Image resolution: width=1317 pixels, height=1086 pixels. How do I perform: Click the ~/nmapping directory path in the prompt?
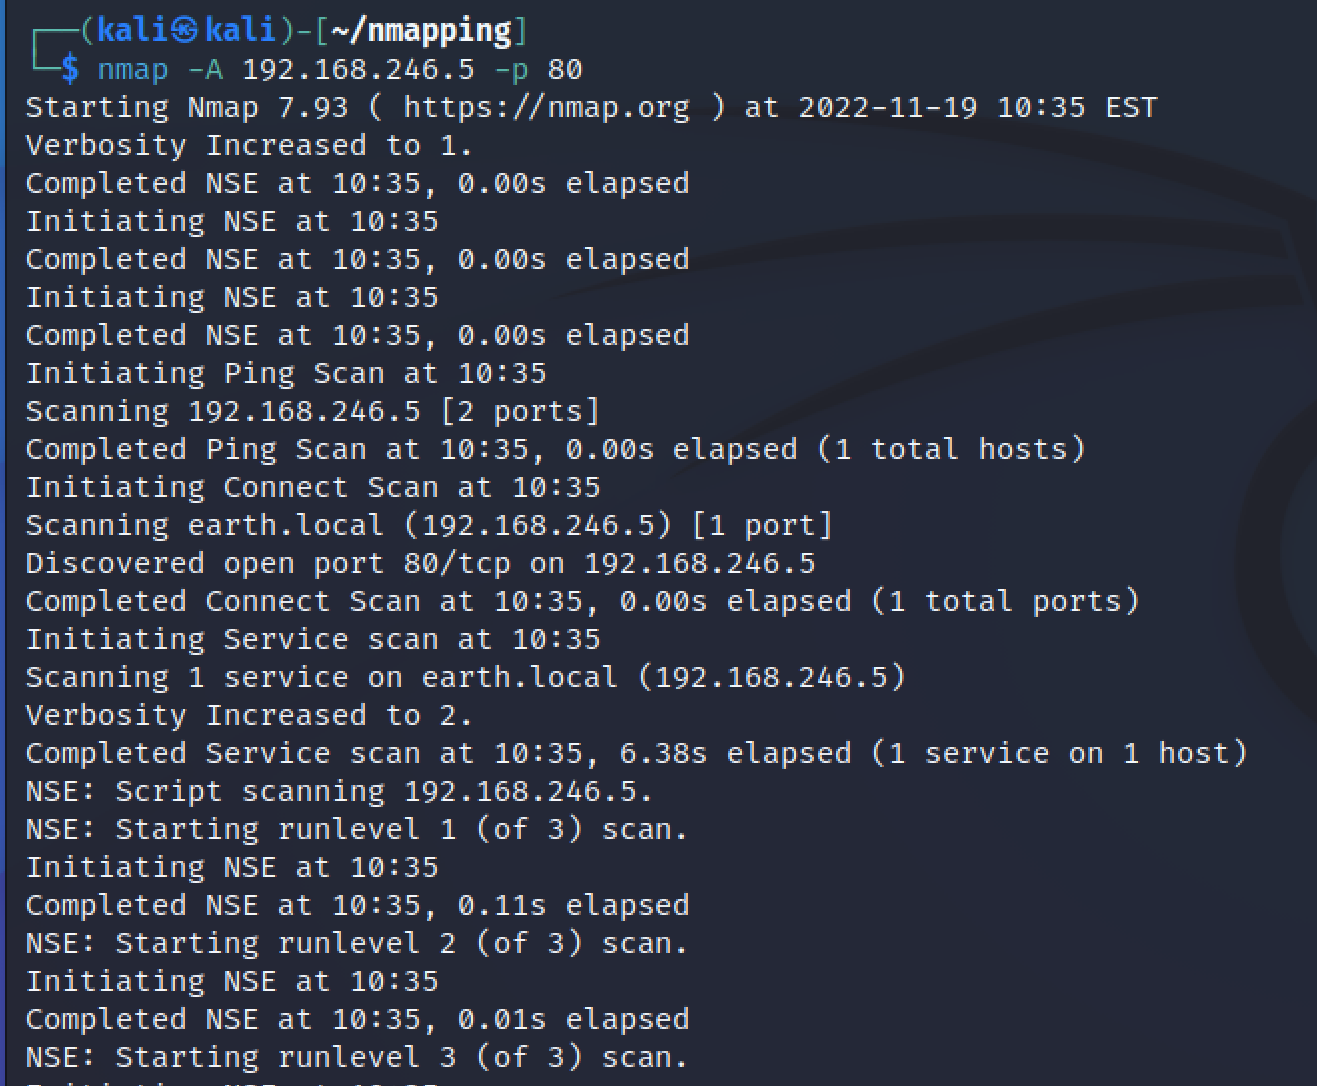pyautogui.click(x=422, y=30)
